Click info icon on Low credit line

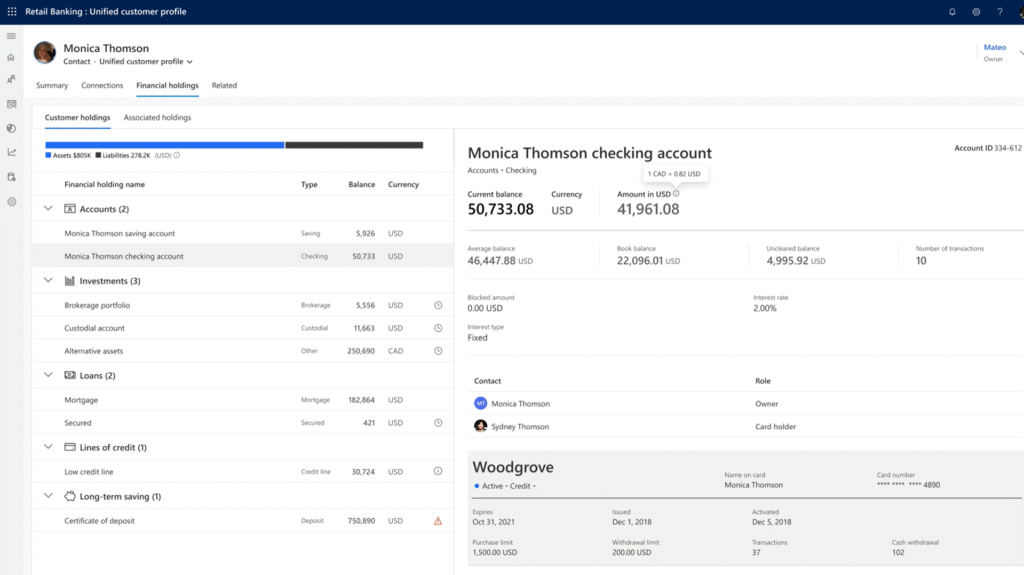[437, 471]
